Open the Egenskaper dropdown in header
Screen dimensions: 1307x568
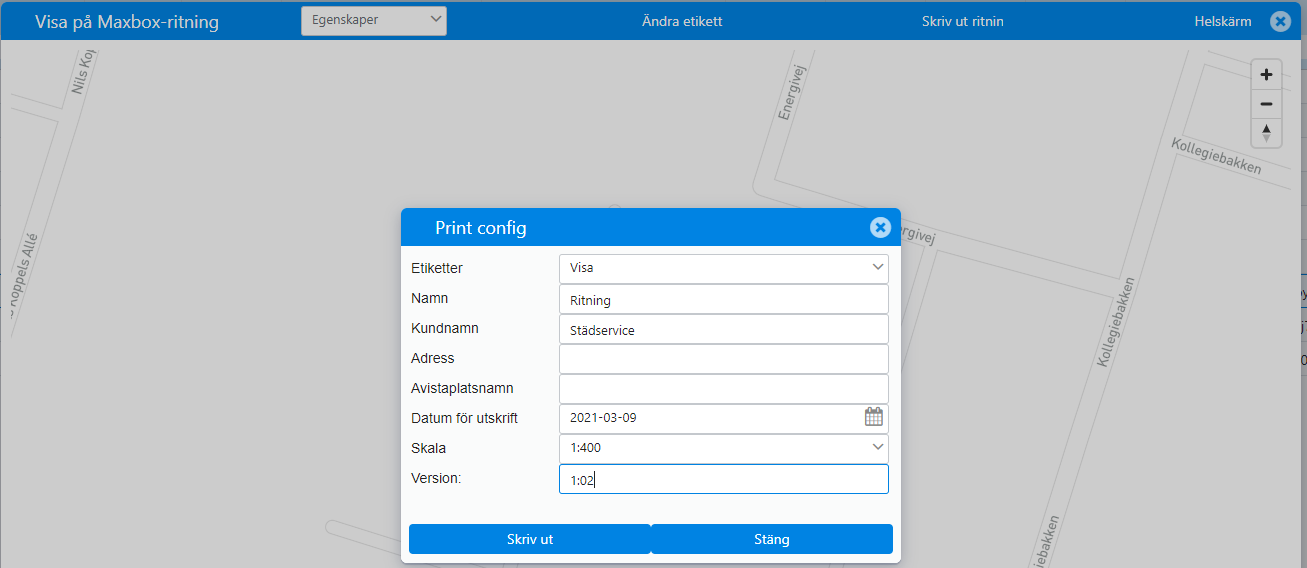pyautogui.click(x=374, y=20)
